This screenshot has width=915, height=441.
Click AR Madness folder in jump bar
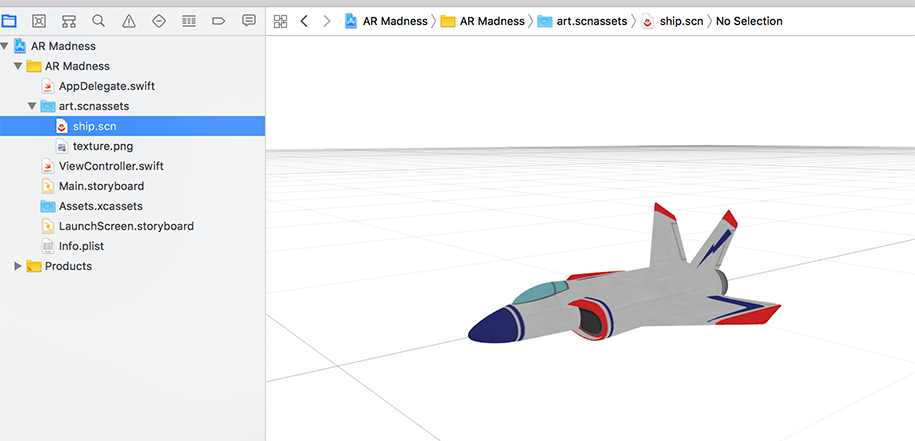point(483,22)
